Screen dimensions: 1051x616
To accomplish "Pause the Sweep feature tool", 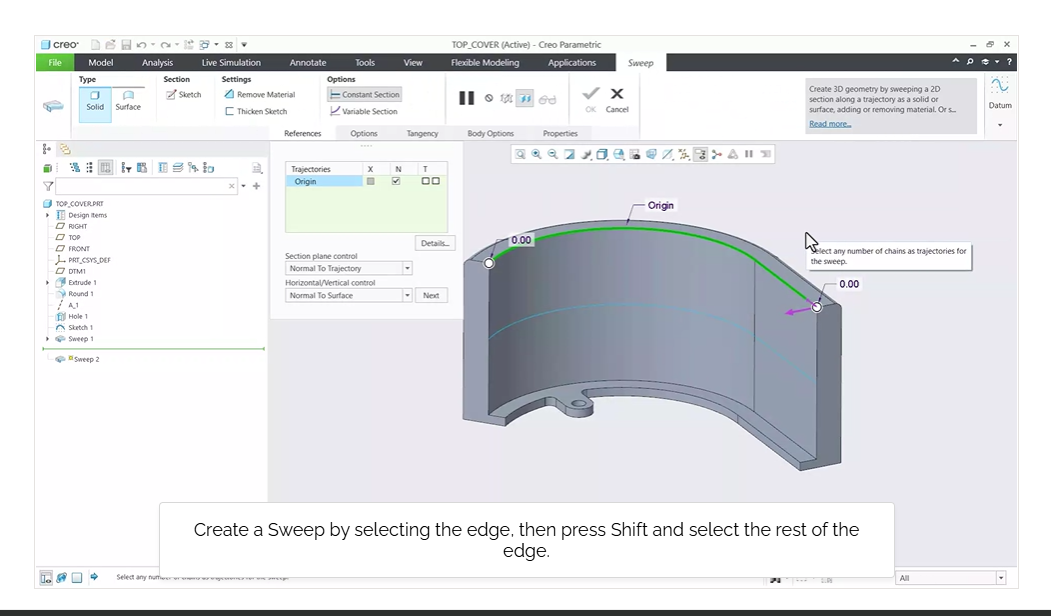I will click(466, 98).
